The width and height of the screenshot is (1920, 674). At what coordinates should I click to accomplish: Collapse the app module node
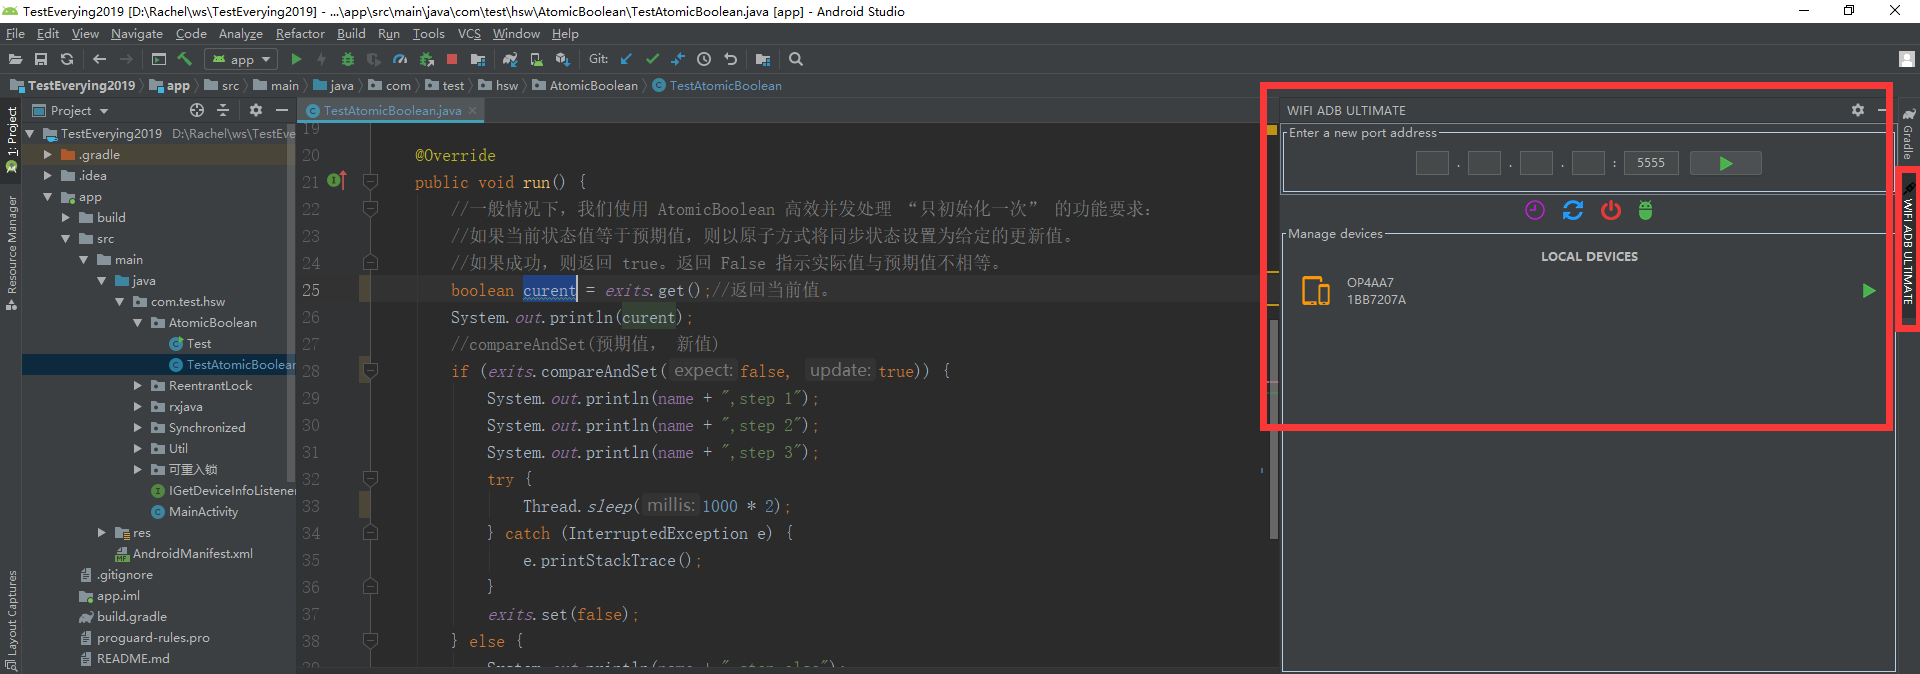pyautogui.click(x=47, y=197)
